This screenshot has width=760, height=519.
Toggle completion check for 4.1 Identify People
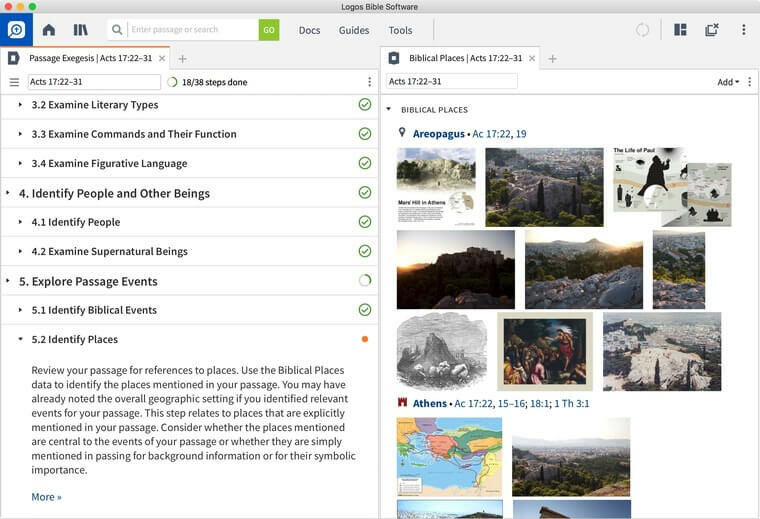coord(364,221)
